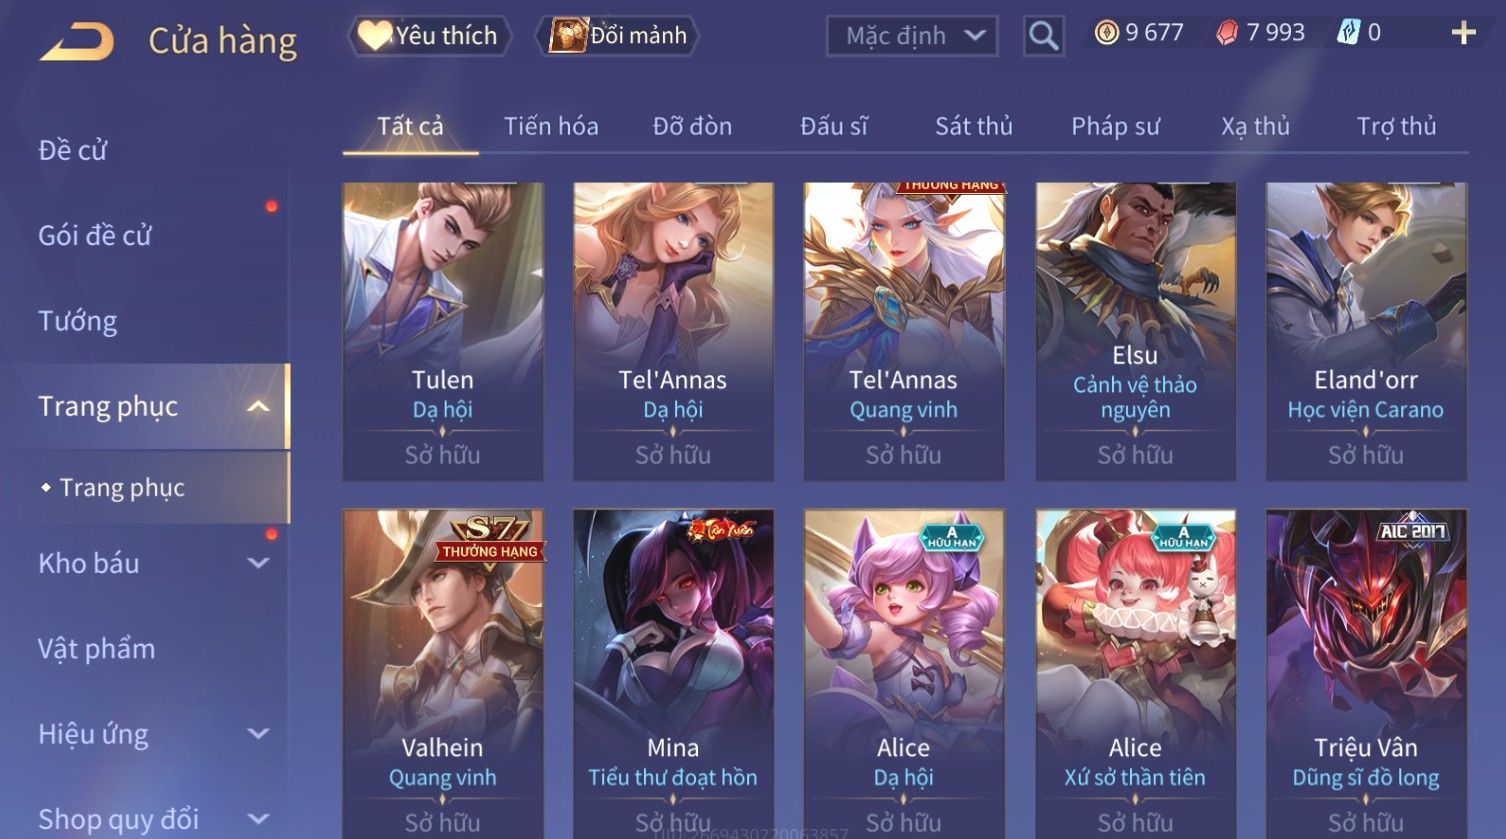This screenshot has width=1506, height=839.
Task: Collapse the Trang phục sidebar section
Action: coord(258,406)
